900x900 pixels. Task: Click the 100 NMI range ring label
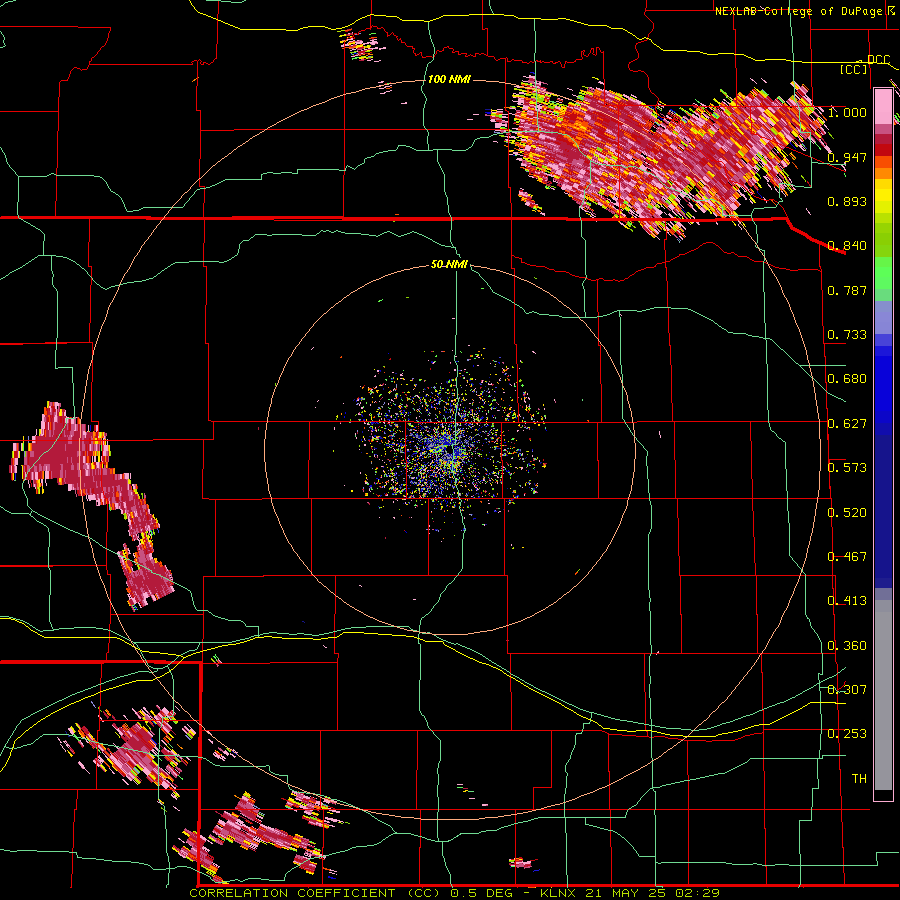tap(449, 79)
